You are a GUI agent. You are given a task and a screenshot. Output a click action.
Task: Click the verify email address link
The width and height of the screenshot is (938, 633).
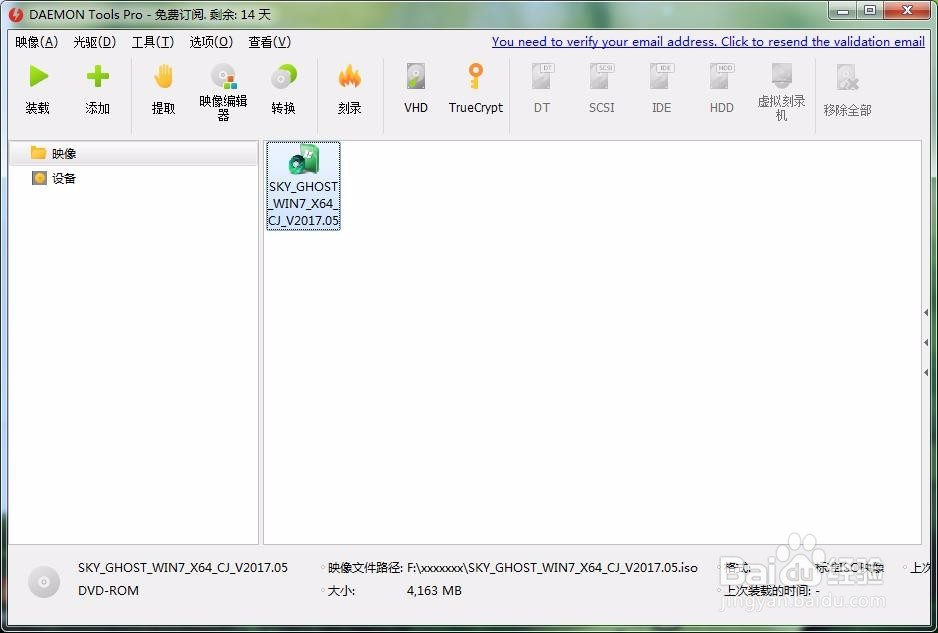(708, 42)
